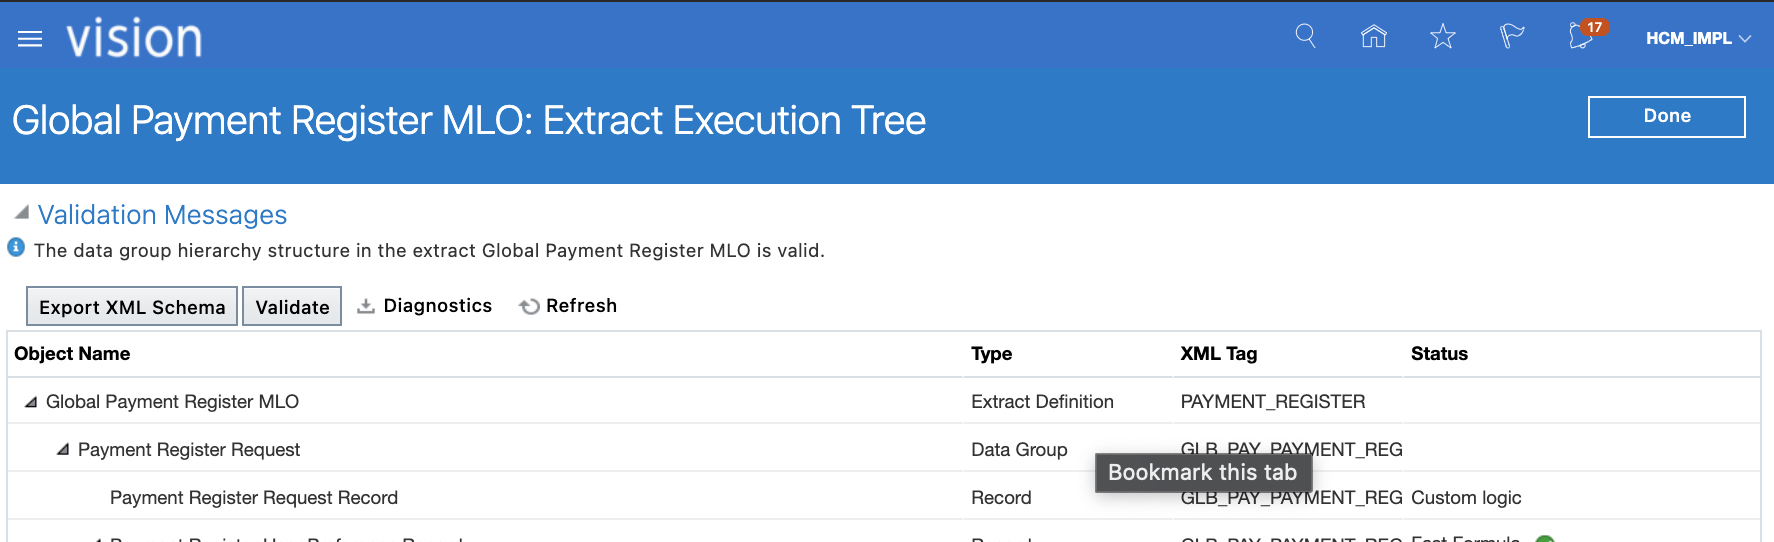Click the Diagnostics download icon

pos(366,306)
